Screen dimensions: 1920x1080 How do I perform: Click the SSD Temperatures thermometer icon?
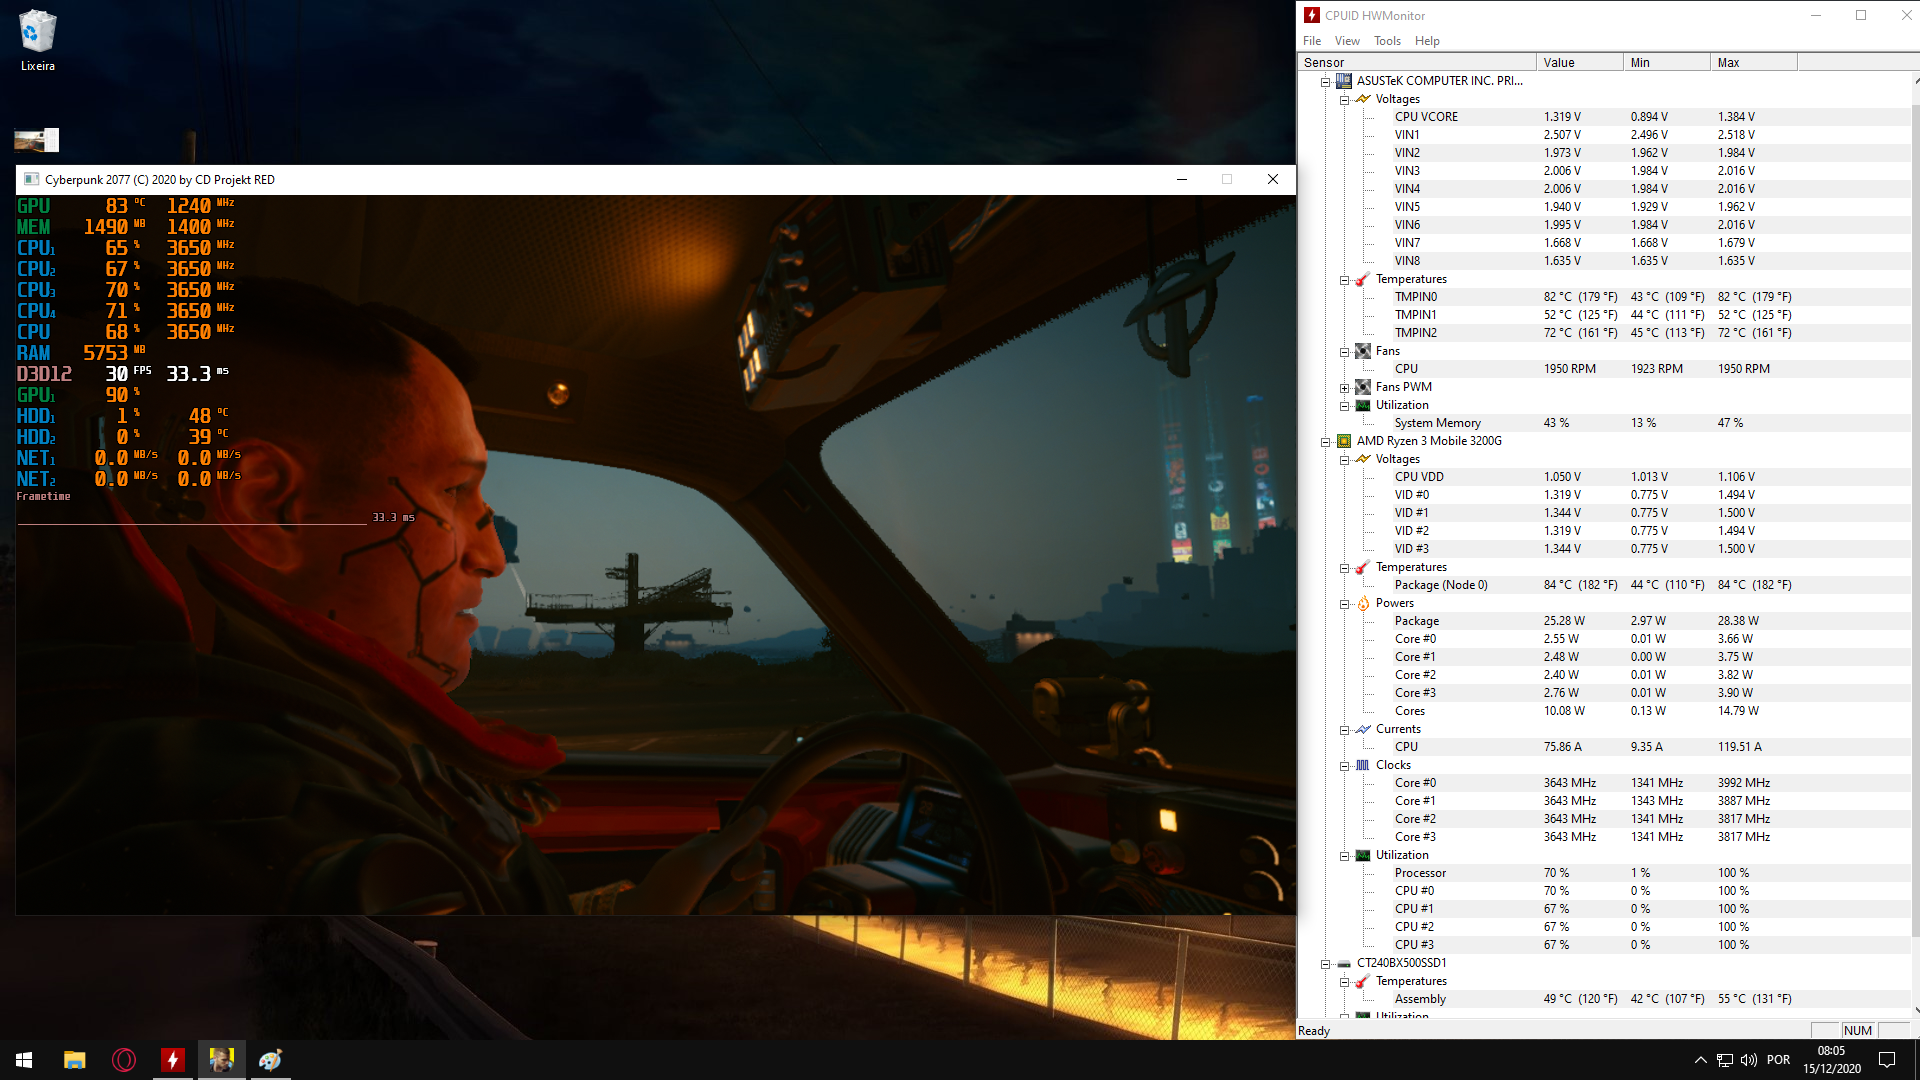coord(1362,981)
